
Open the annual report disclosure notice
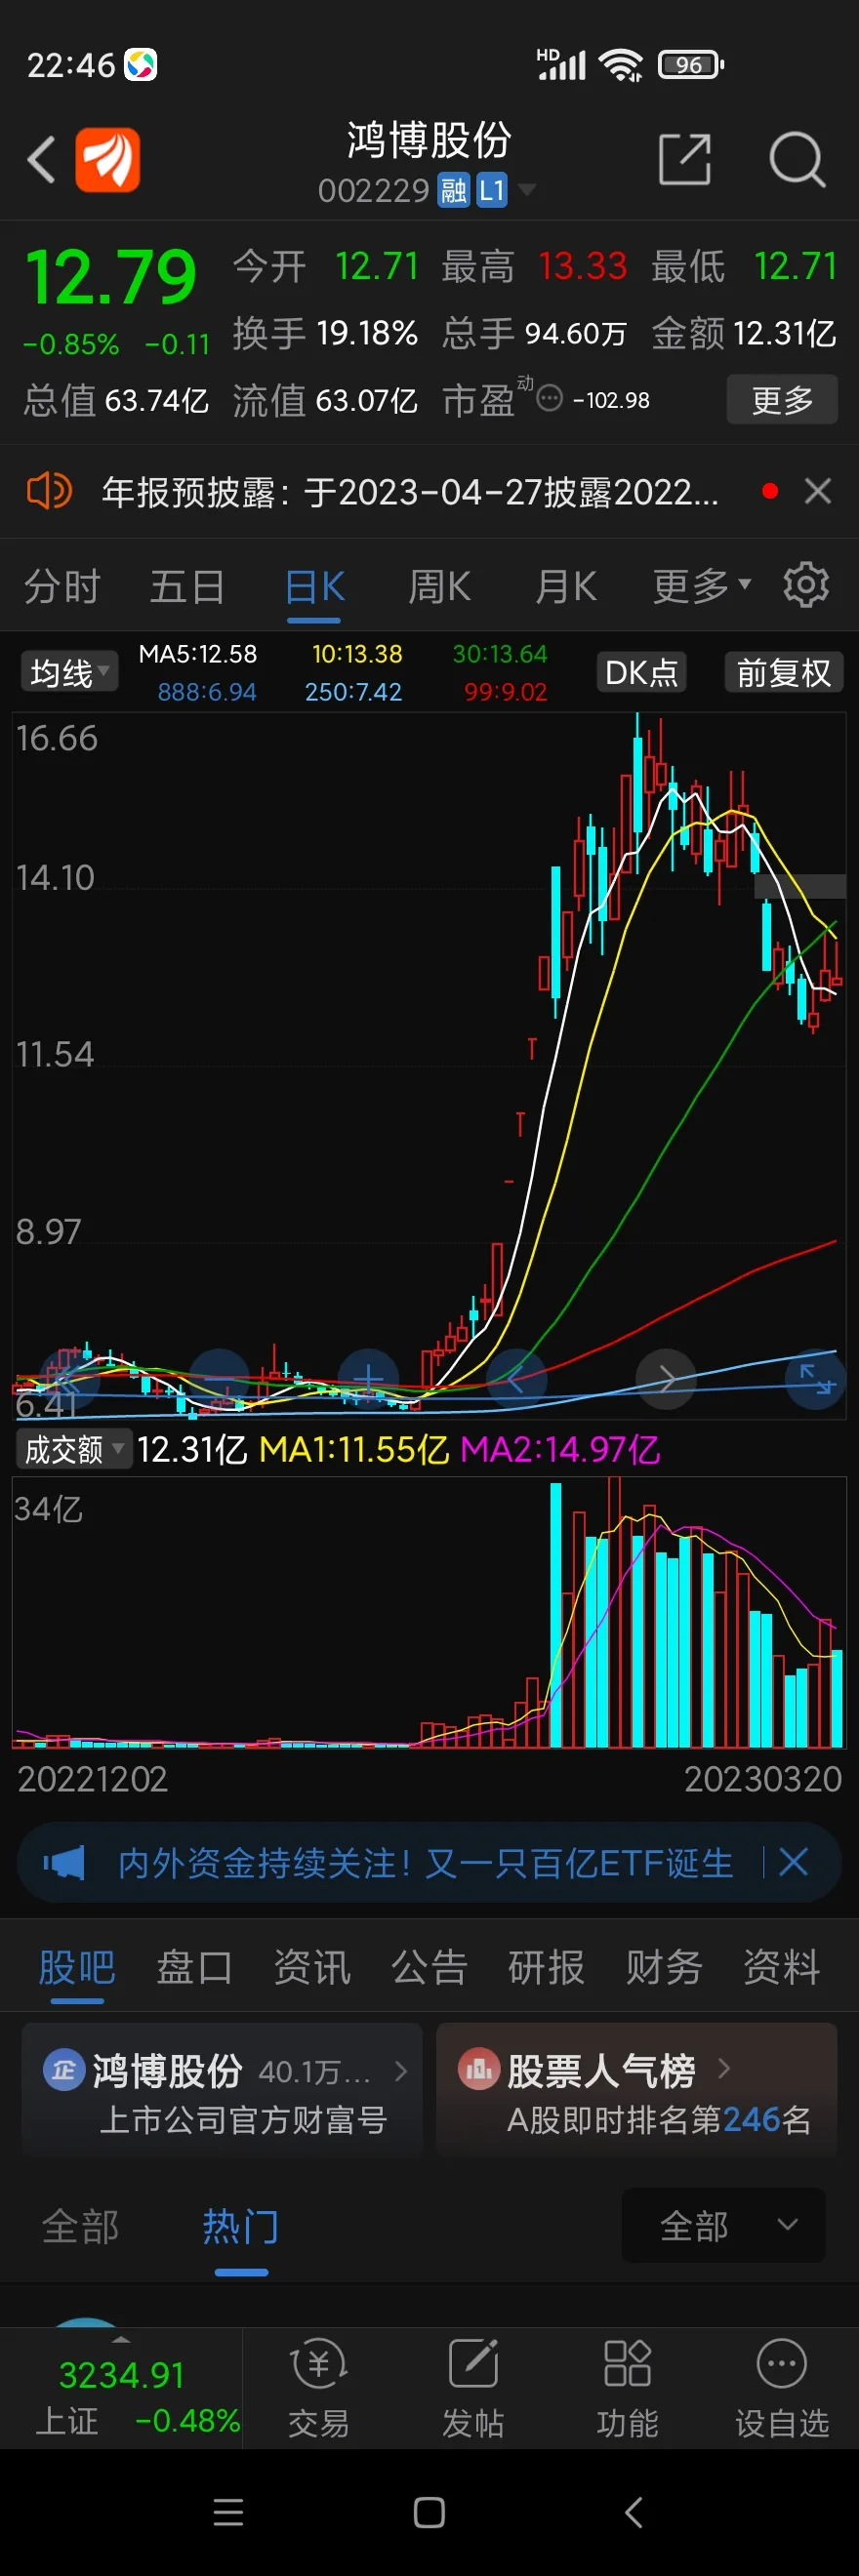410,492
